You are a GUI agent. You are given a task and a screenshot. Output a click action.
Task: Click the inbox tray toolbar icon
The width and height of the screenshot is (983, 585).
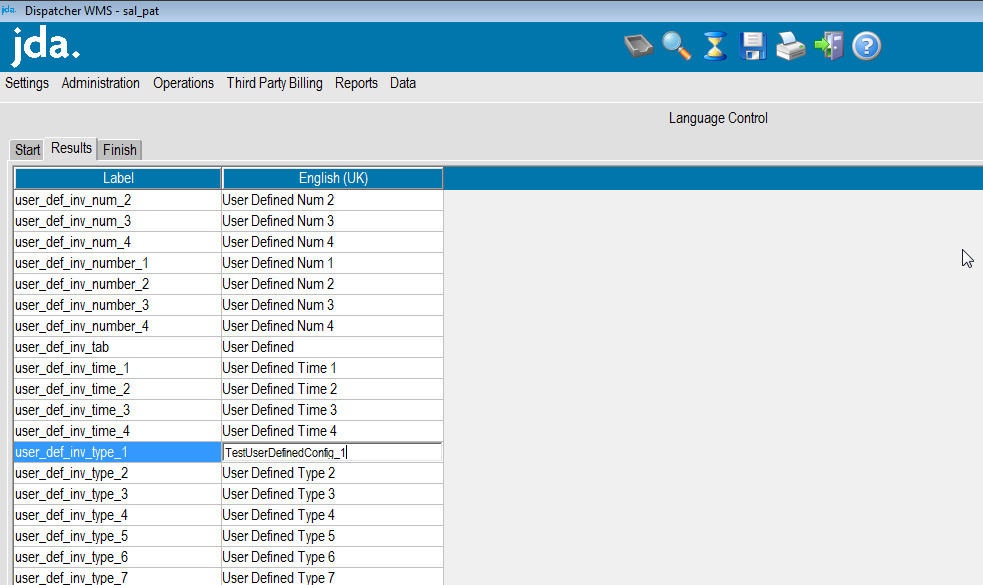(x=638, y=46)
